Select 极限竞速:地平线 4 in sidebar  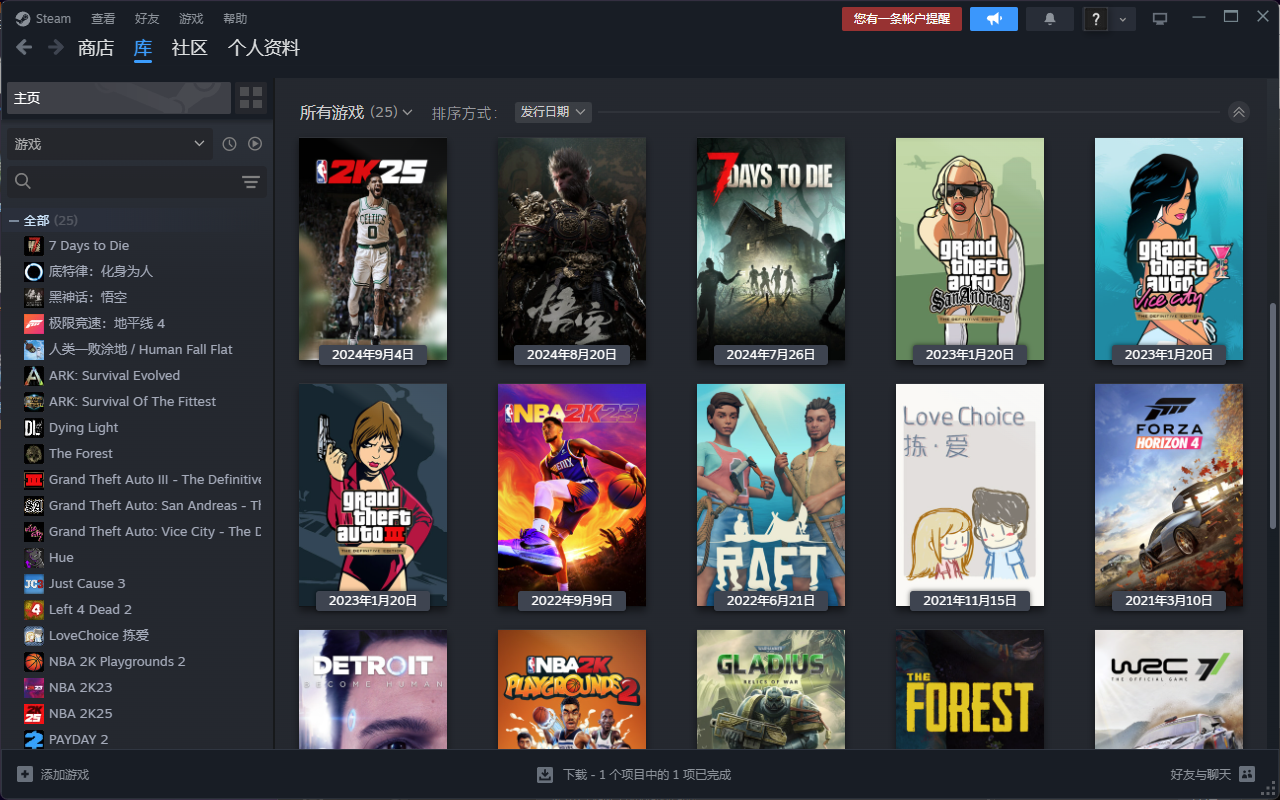(x=107, y=323)
